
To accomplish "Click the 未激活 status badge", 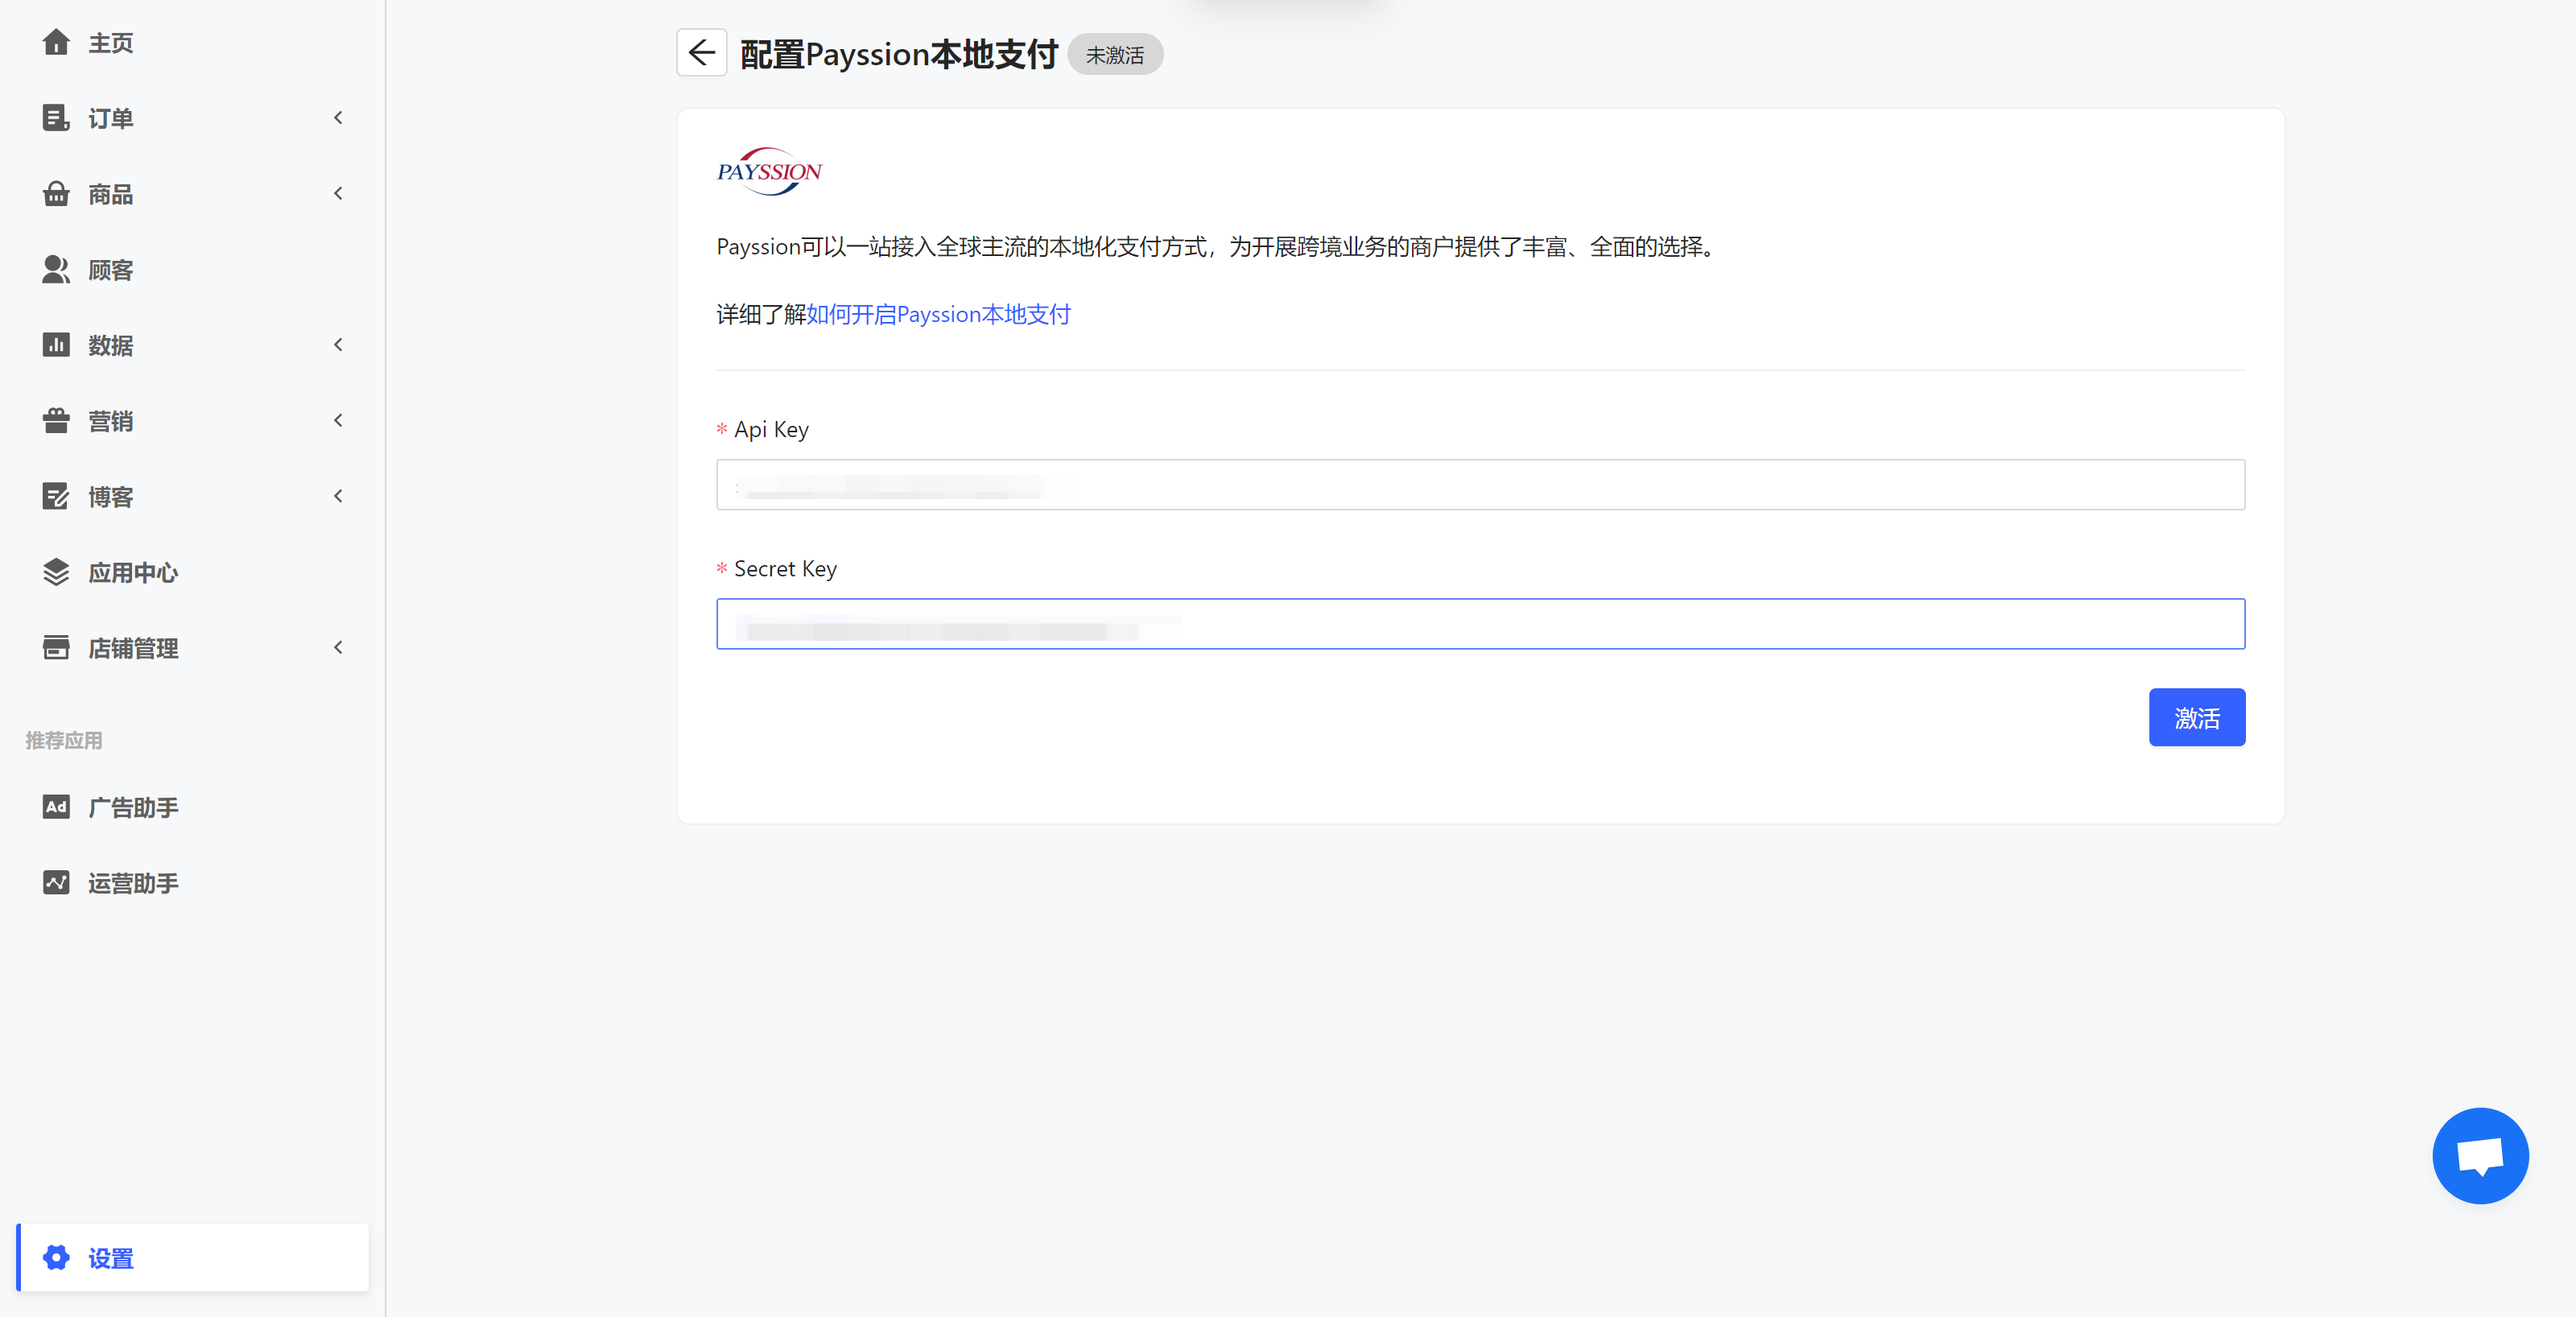I will pos(1115,55).
